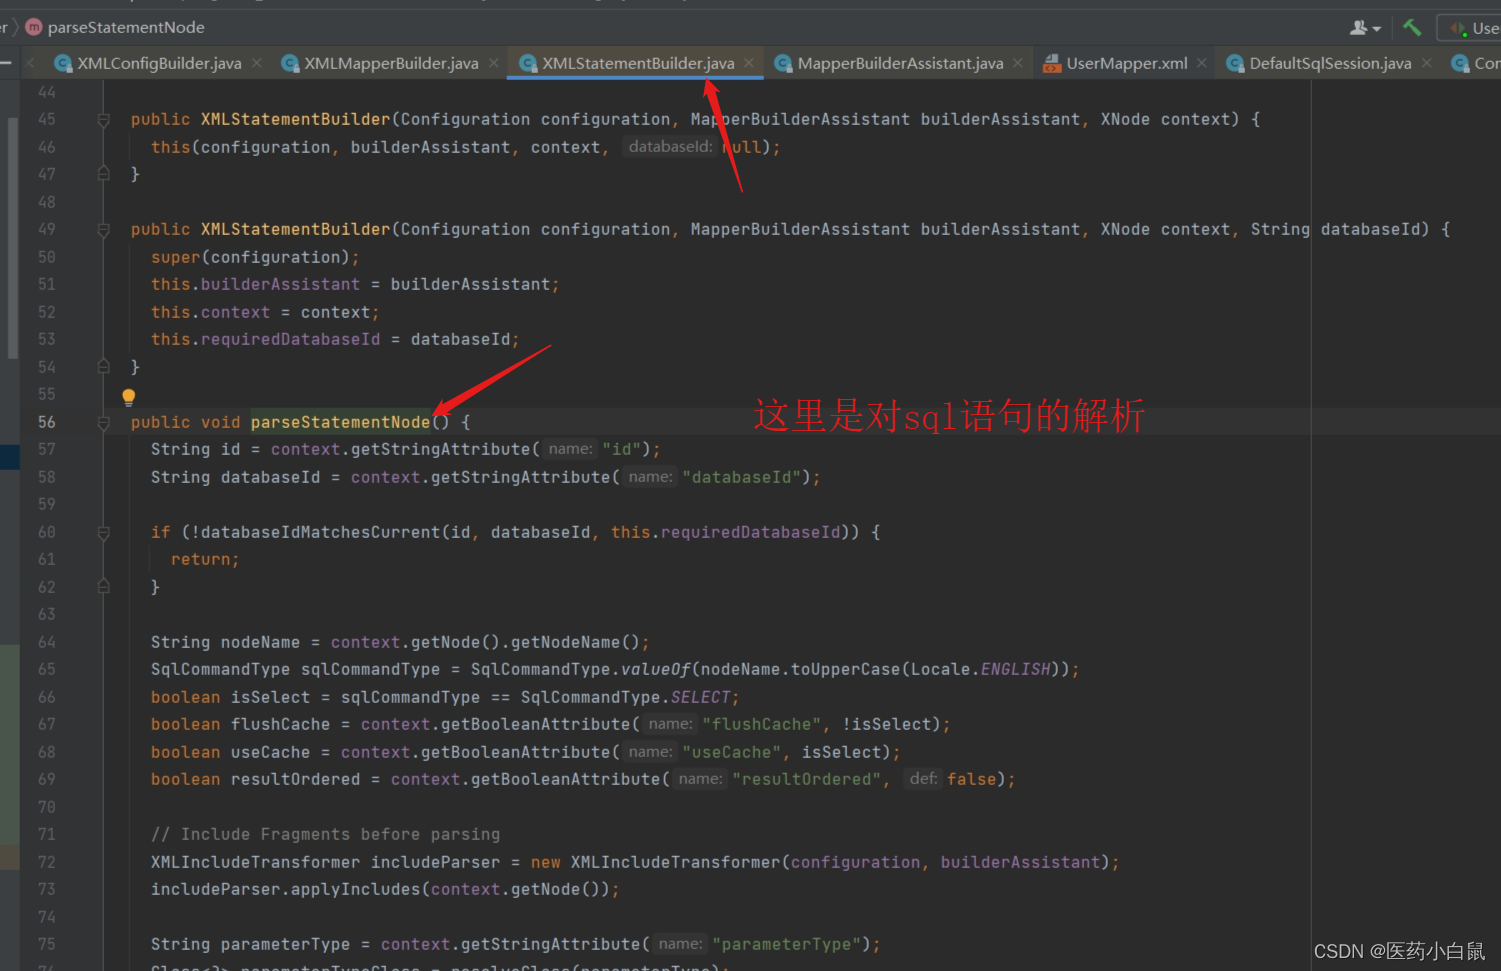Click the parseStatementNode method name on line 56
This screenshot has width=1501, height=971.
[x=340, y=422]
